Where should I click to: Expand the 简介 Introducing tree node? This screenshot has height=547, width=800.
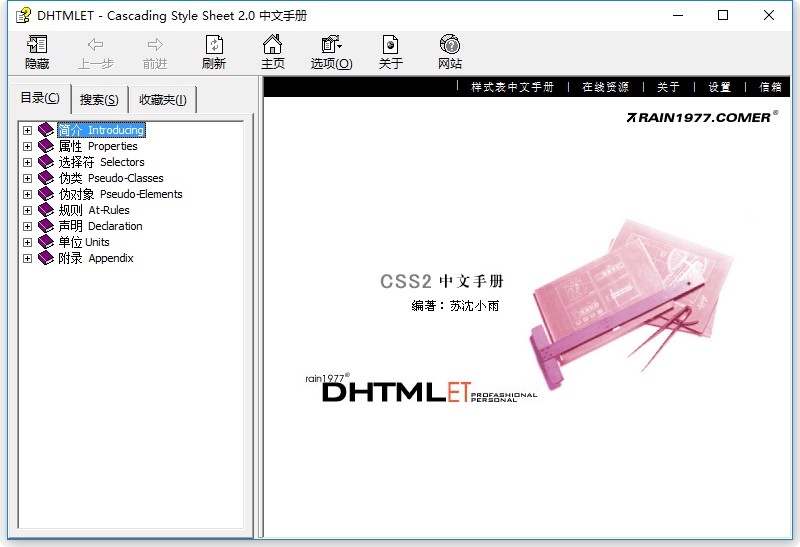click(x=27, y=130)
